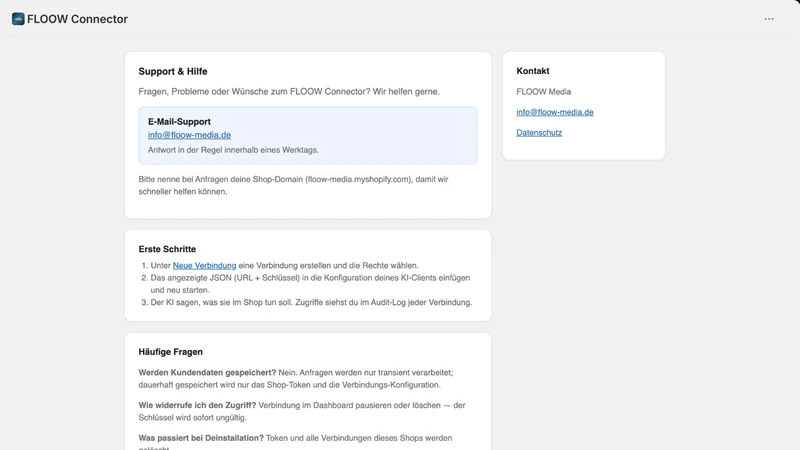Open info@floow-media.de link in Kontakt card
This screenshot has height=450, width=800.
click(x=555, y=112)
